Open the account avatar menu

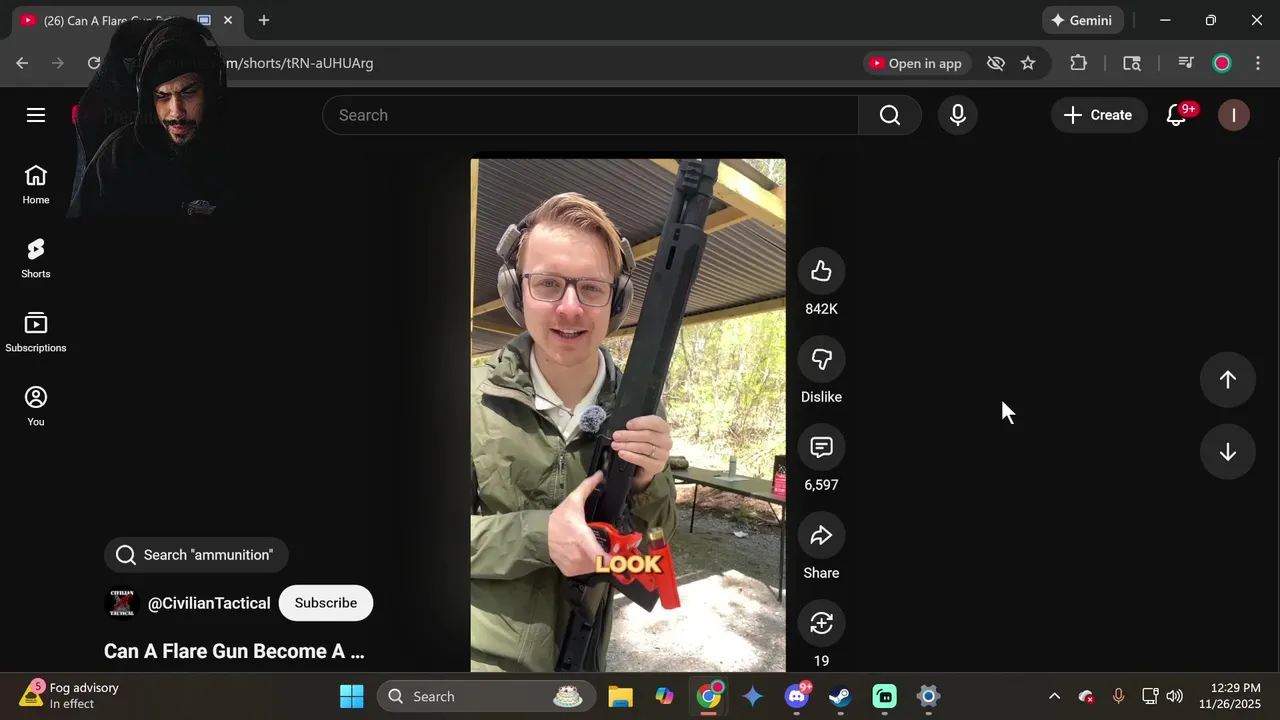1233,115
